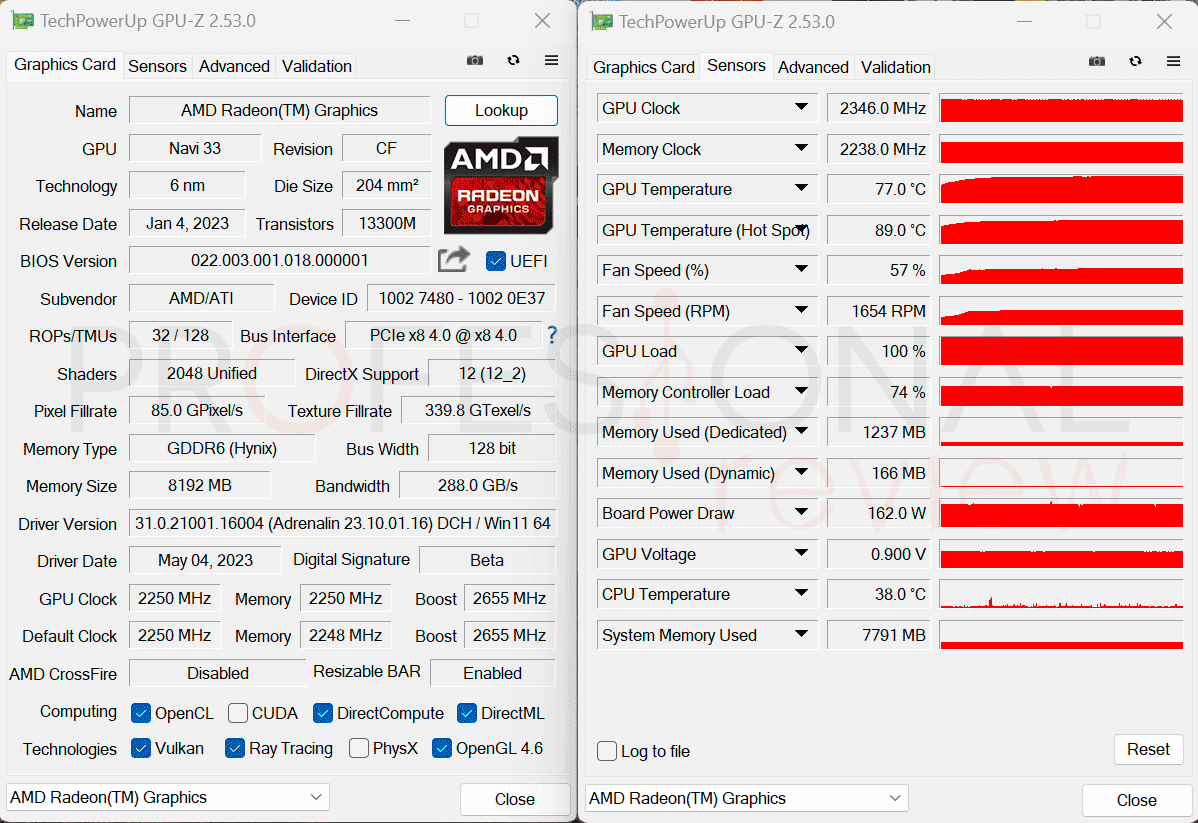
Task: Click the Board Power Draw sensor graph
Action: pyautogui.click(x=1061, y=513)
